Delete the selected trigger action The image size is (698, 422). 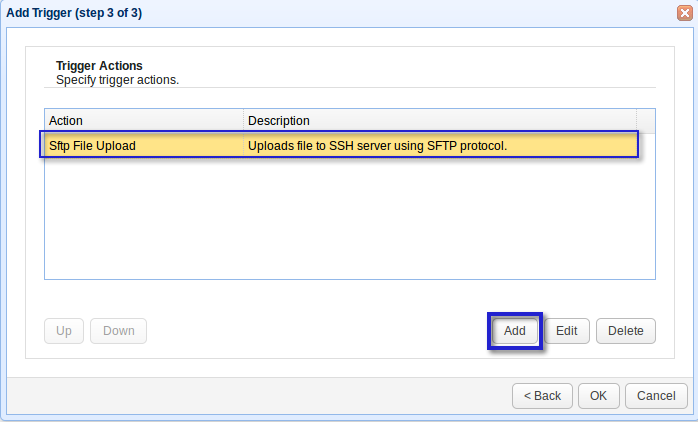pyautogui.click(x=626, y=331)
